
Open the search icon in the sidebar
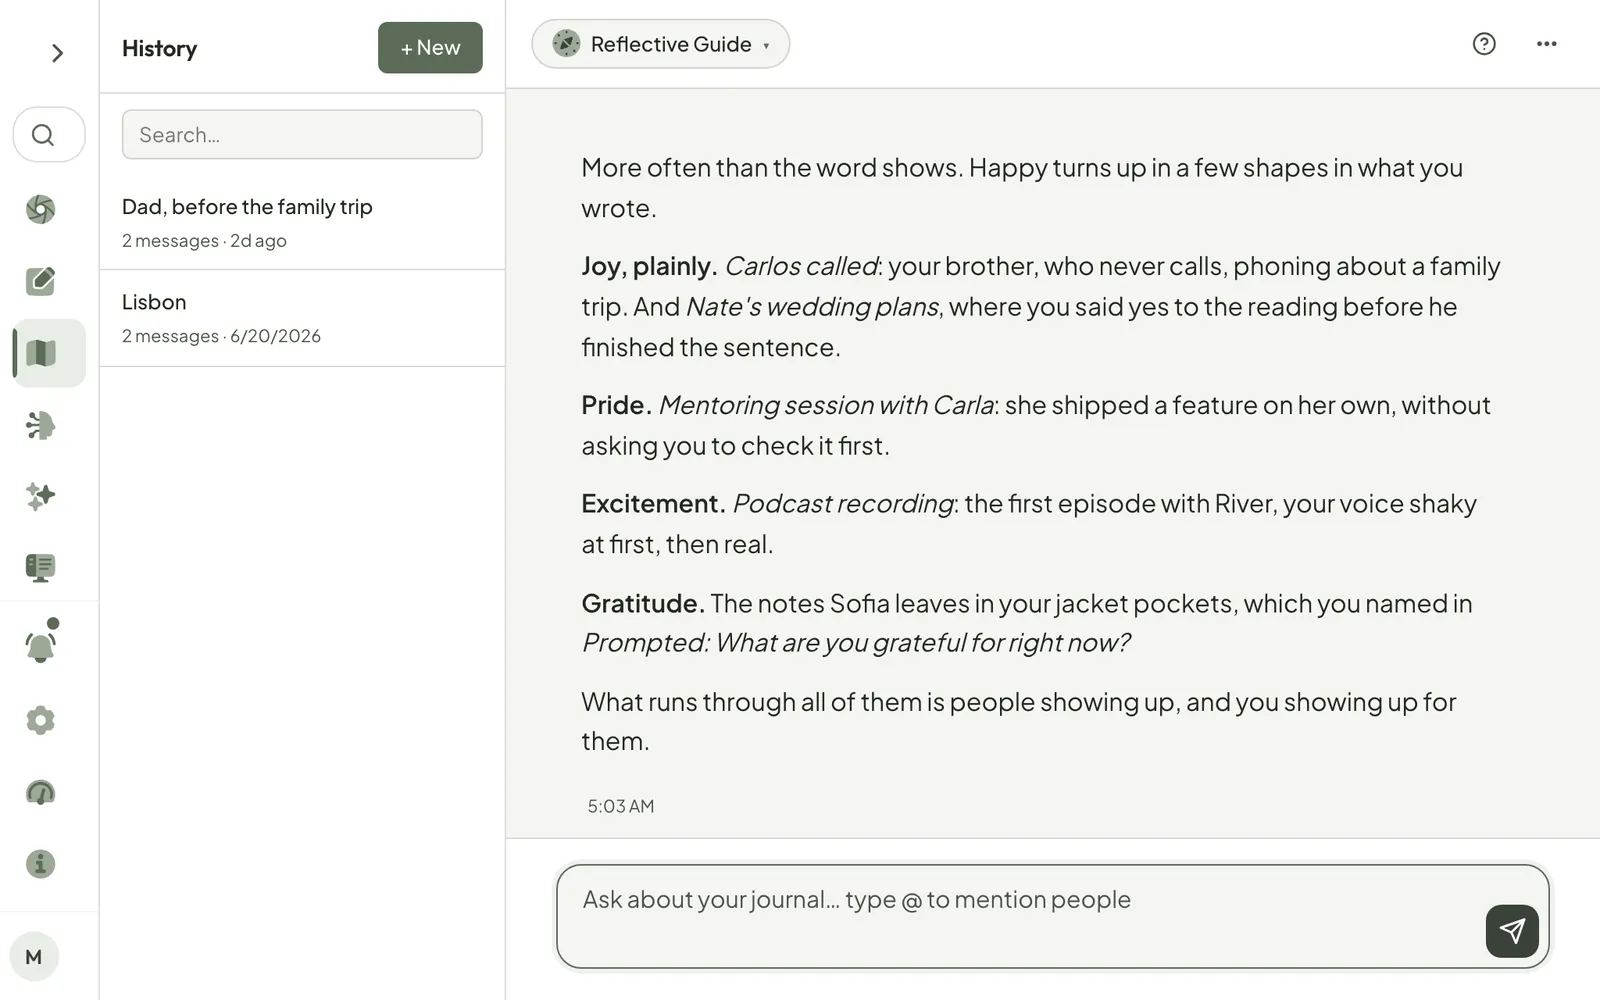click(x=49, y=135)
